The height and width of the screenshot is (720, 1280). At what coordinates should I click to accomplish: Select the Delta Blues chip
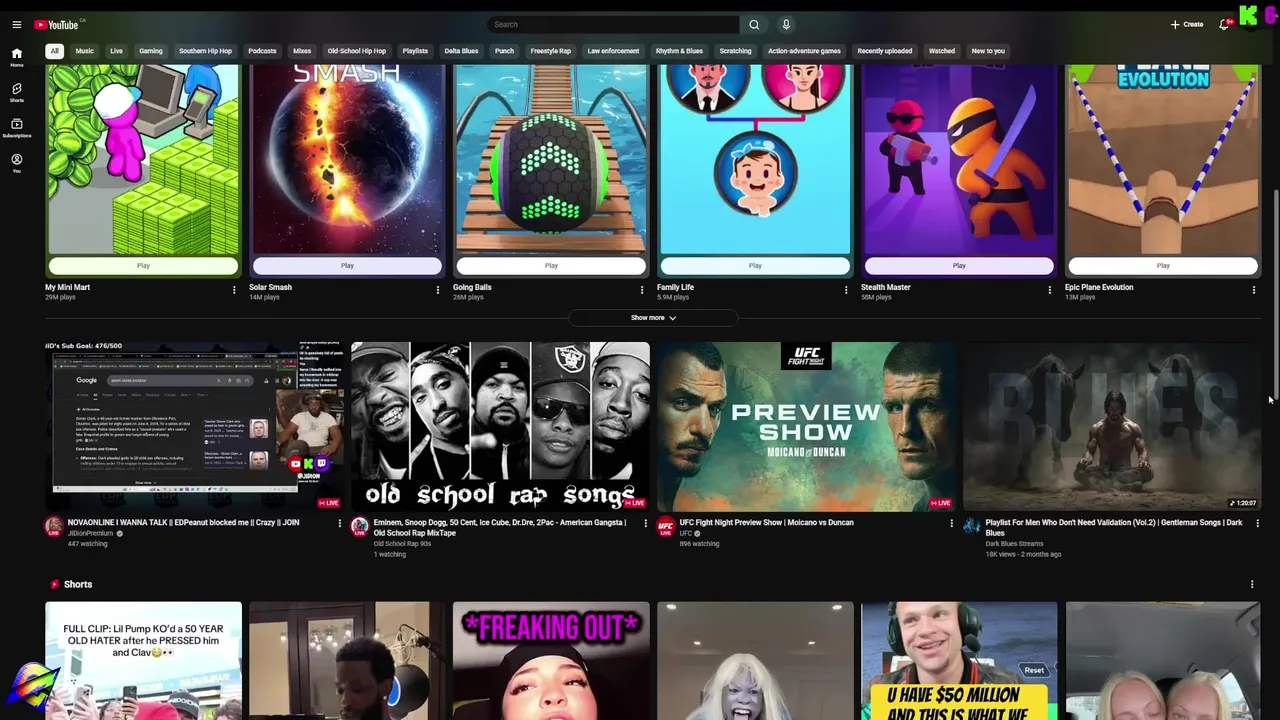461,51
